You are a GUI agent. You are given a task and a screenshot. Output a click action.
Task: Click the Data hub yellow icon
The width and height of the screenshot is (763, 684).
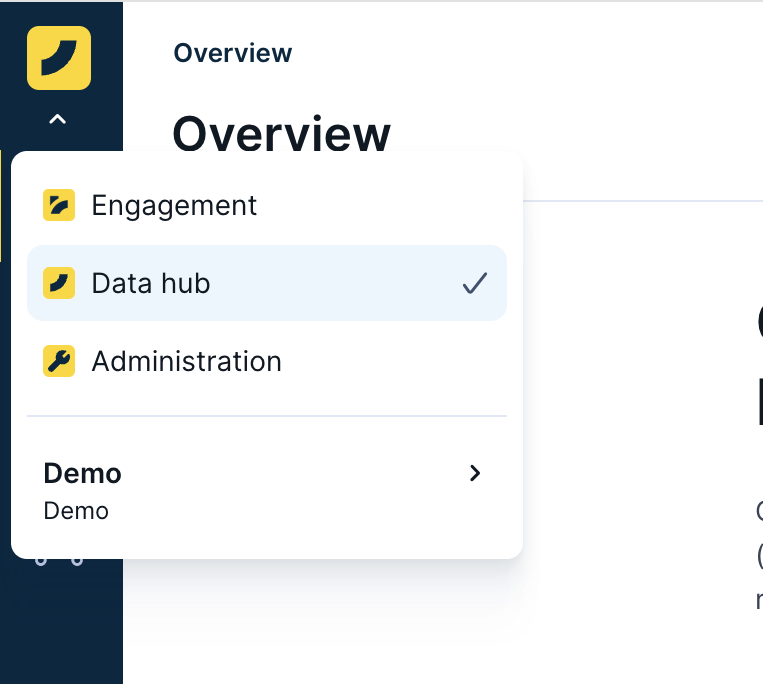tap(59, 283)
